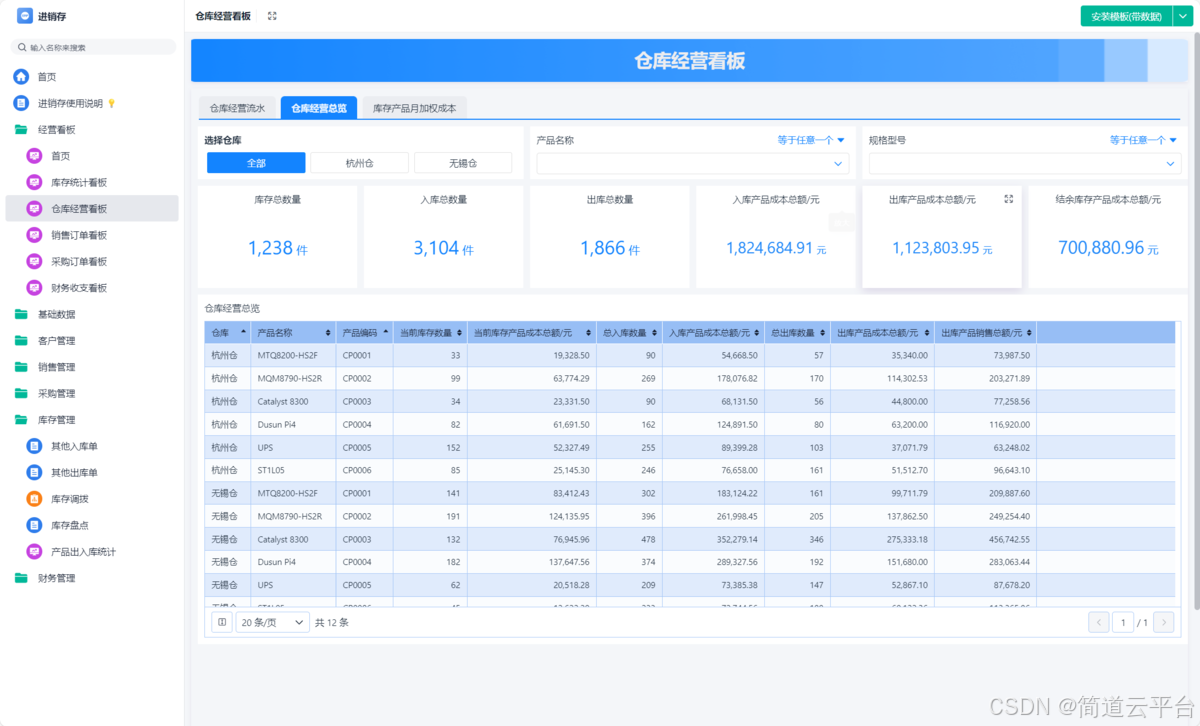1200x726 pixels.
Task: Change the 产品名称 condition 等于任意一个
Action: 811,140
